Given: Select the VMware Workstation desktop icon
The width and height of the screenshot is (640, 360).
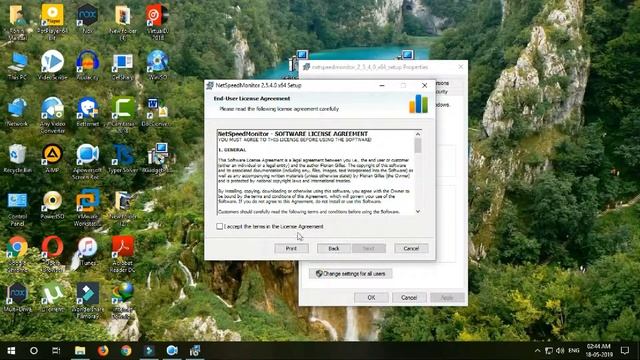Looking at the screenshot, I should pos(87,208).
